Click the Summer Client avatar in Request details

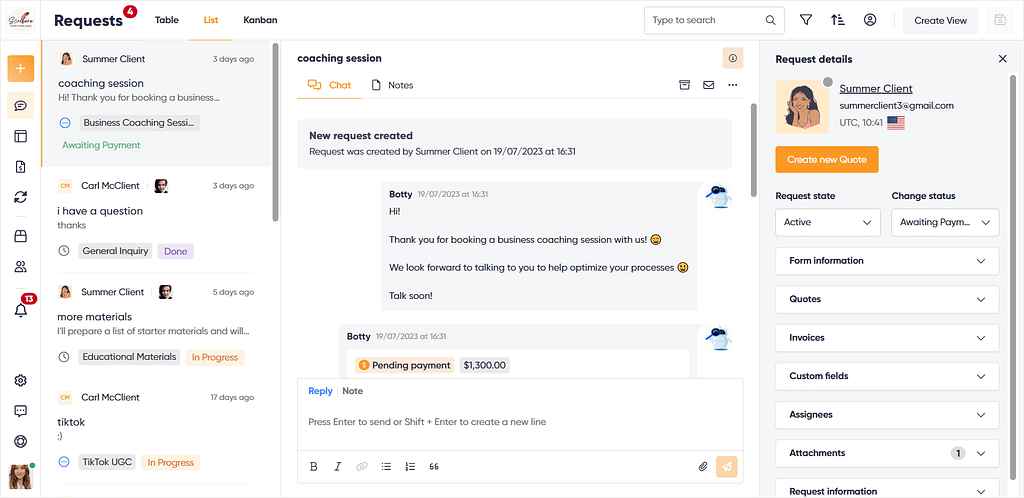803,107
